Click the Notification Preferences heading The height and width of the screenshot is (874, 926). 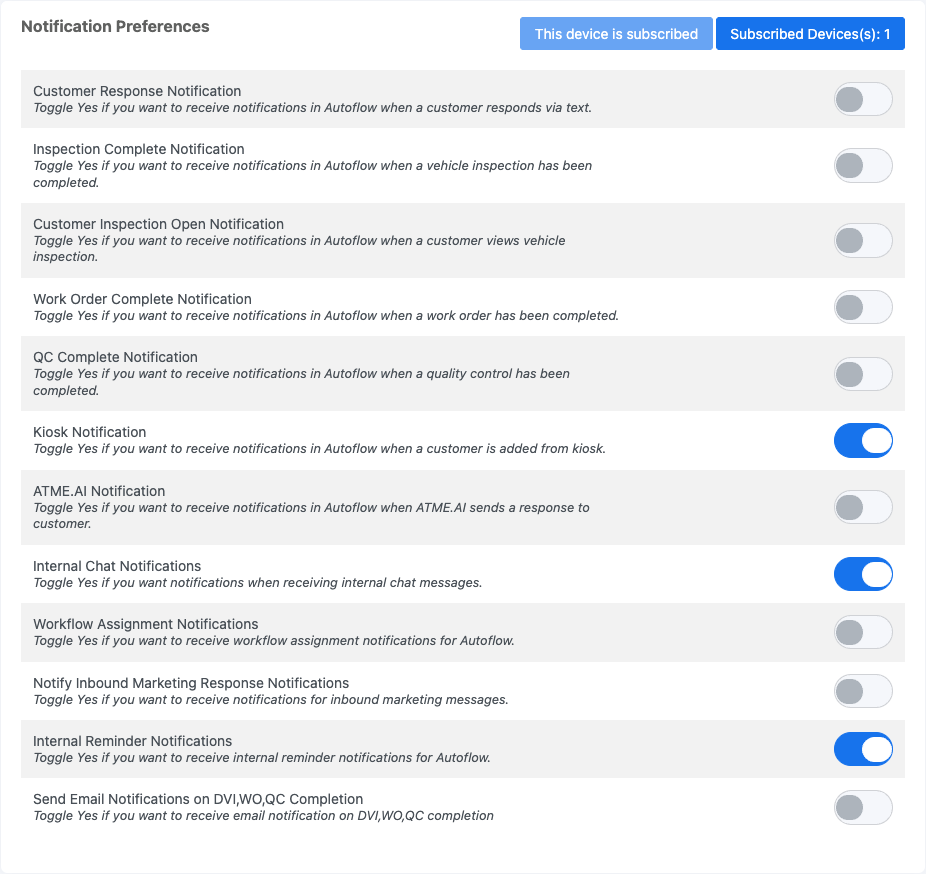(115, 27)
